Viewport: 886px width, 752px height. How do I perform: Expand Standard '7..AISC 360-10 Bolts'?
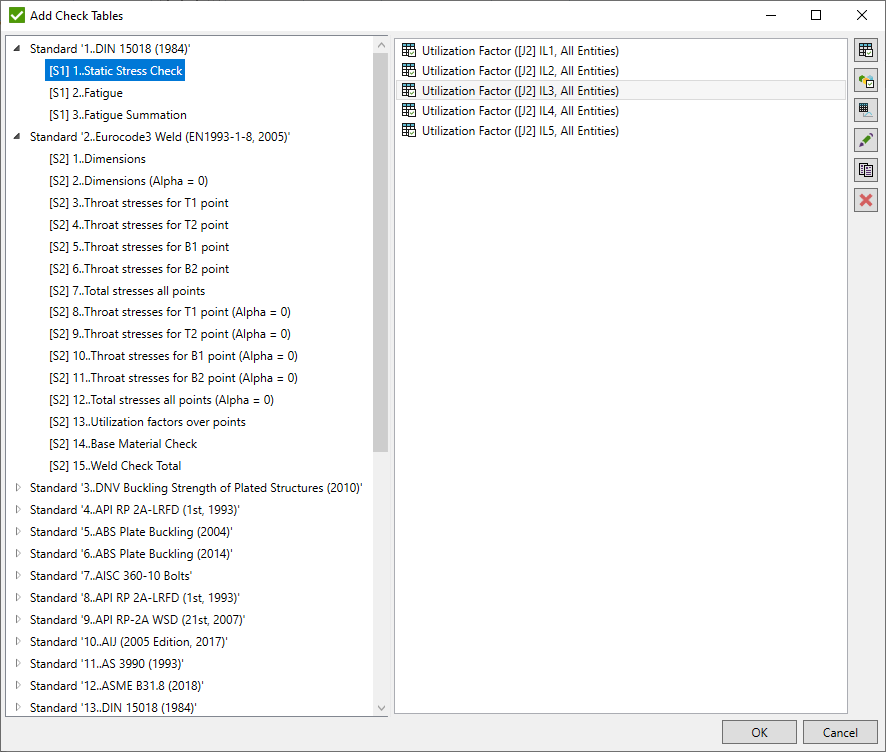tap(17, 575)
